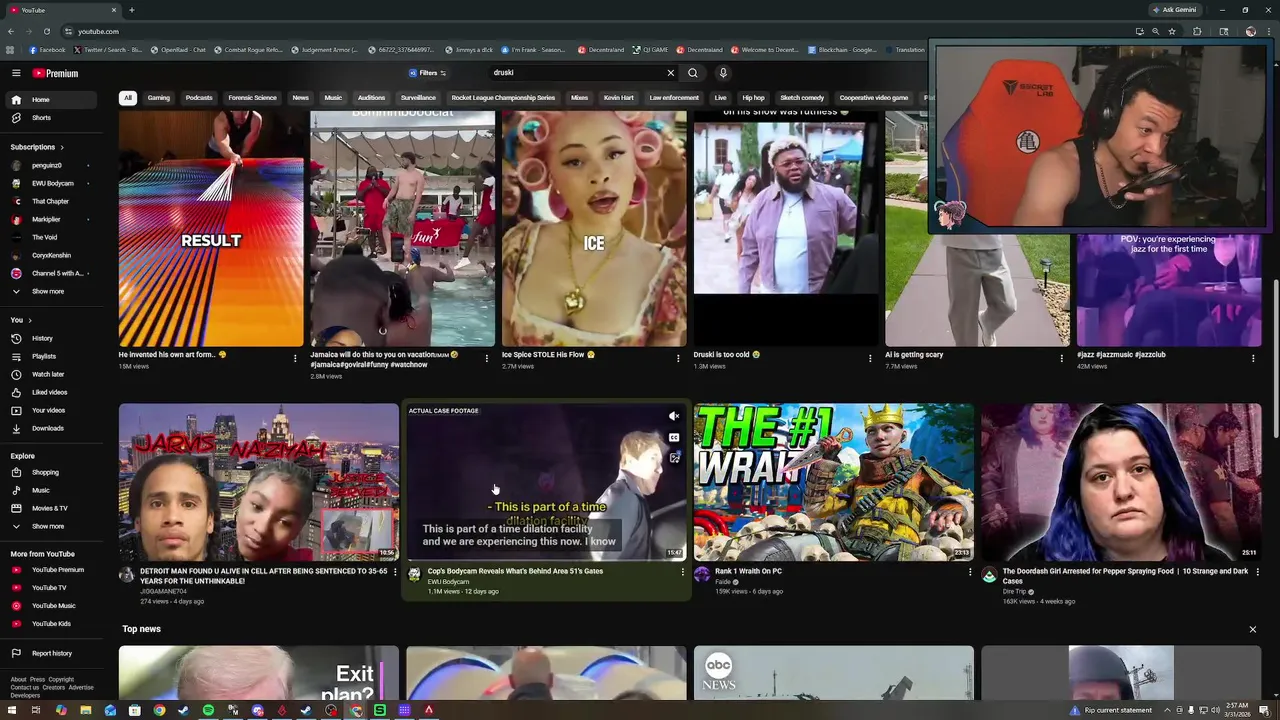Click Ask Gemini button in title bar
The height and width of the screenshot is (720, 1280).
[x=1175, y=10]
